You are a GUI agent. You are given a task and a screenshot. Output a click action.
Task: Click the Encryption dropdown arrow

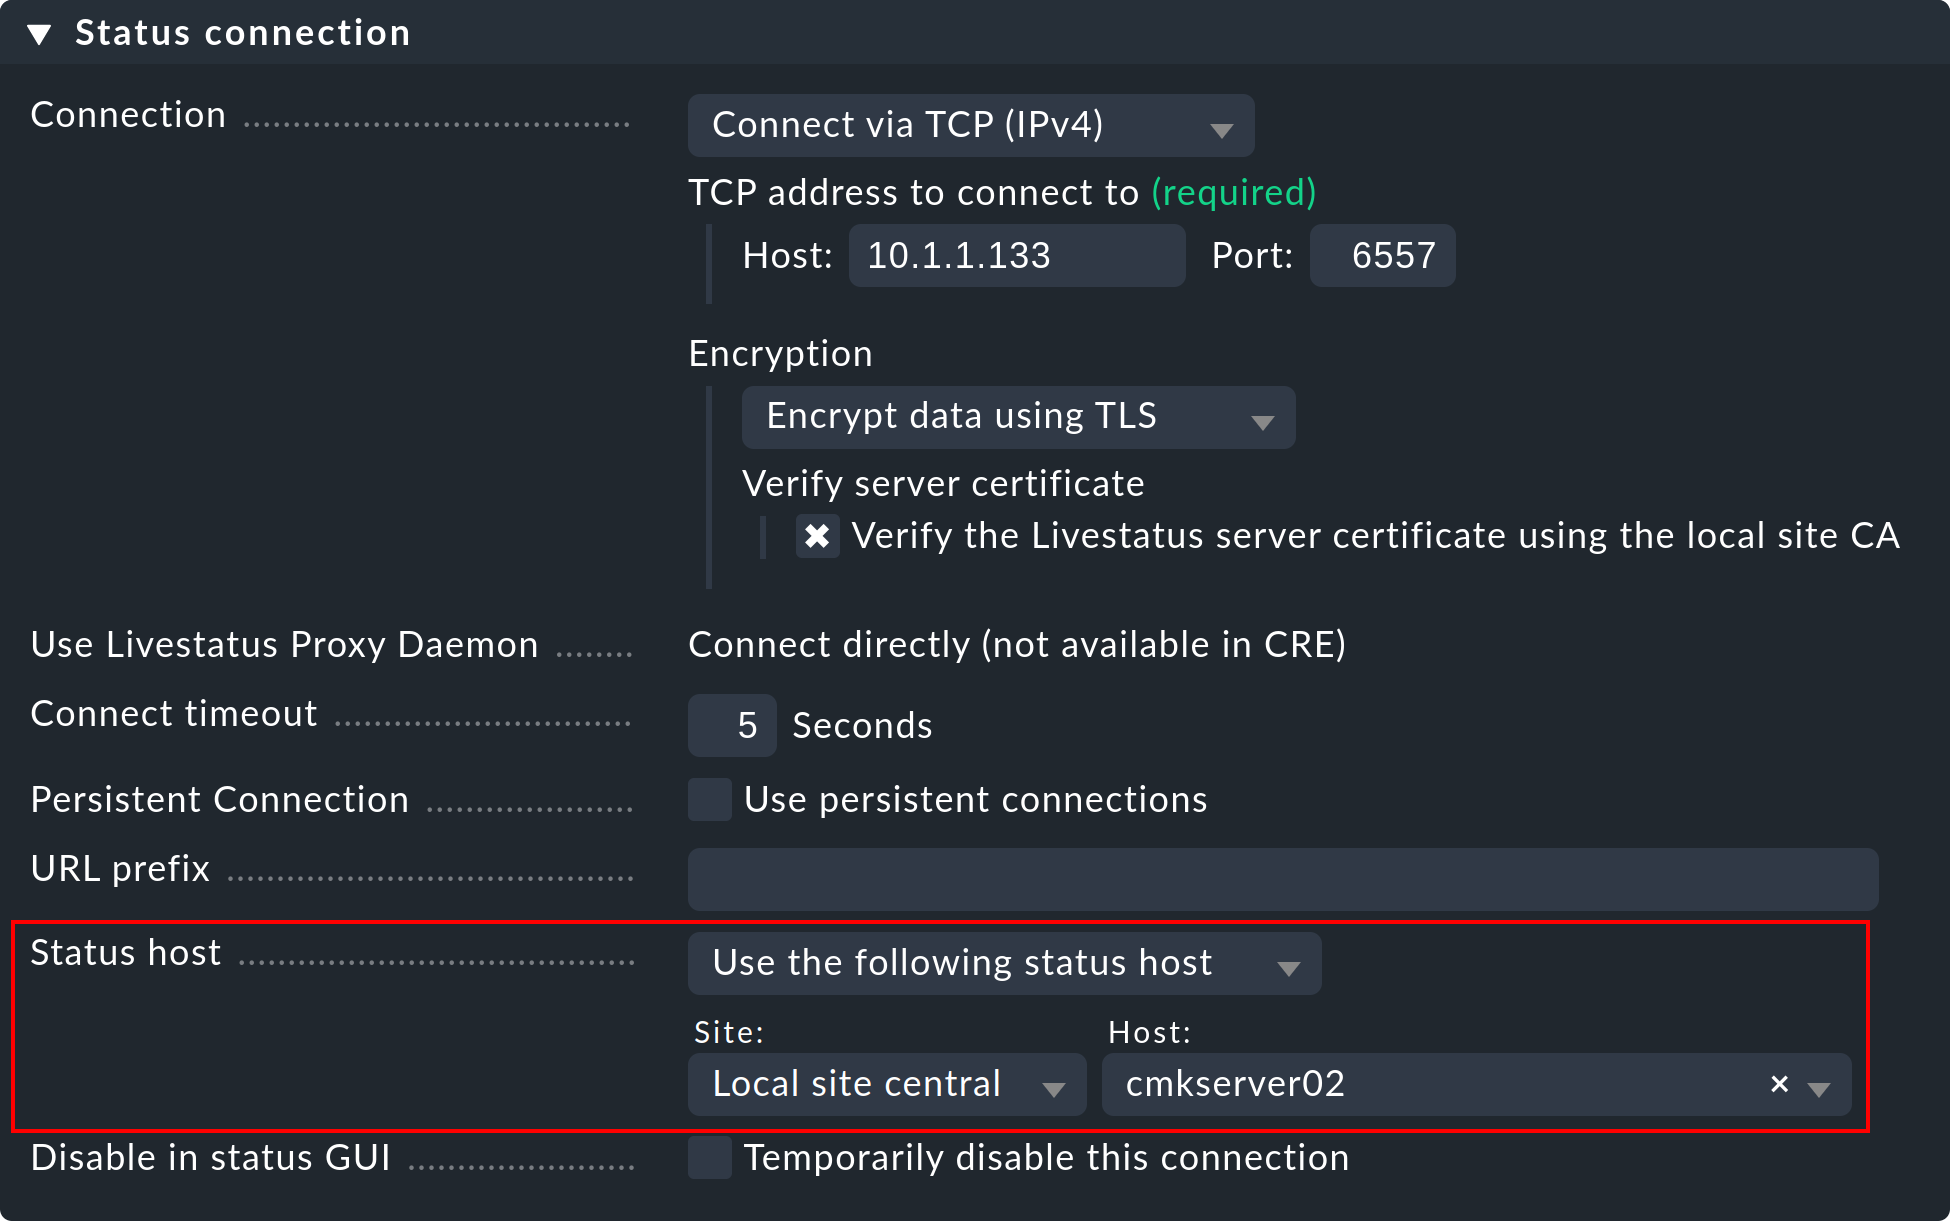tap(1263, 418)
